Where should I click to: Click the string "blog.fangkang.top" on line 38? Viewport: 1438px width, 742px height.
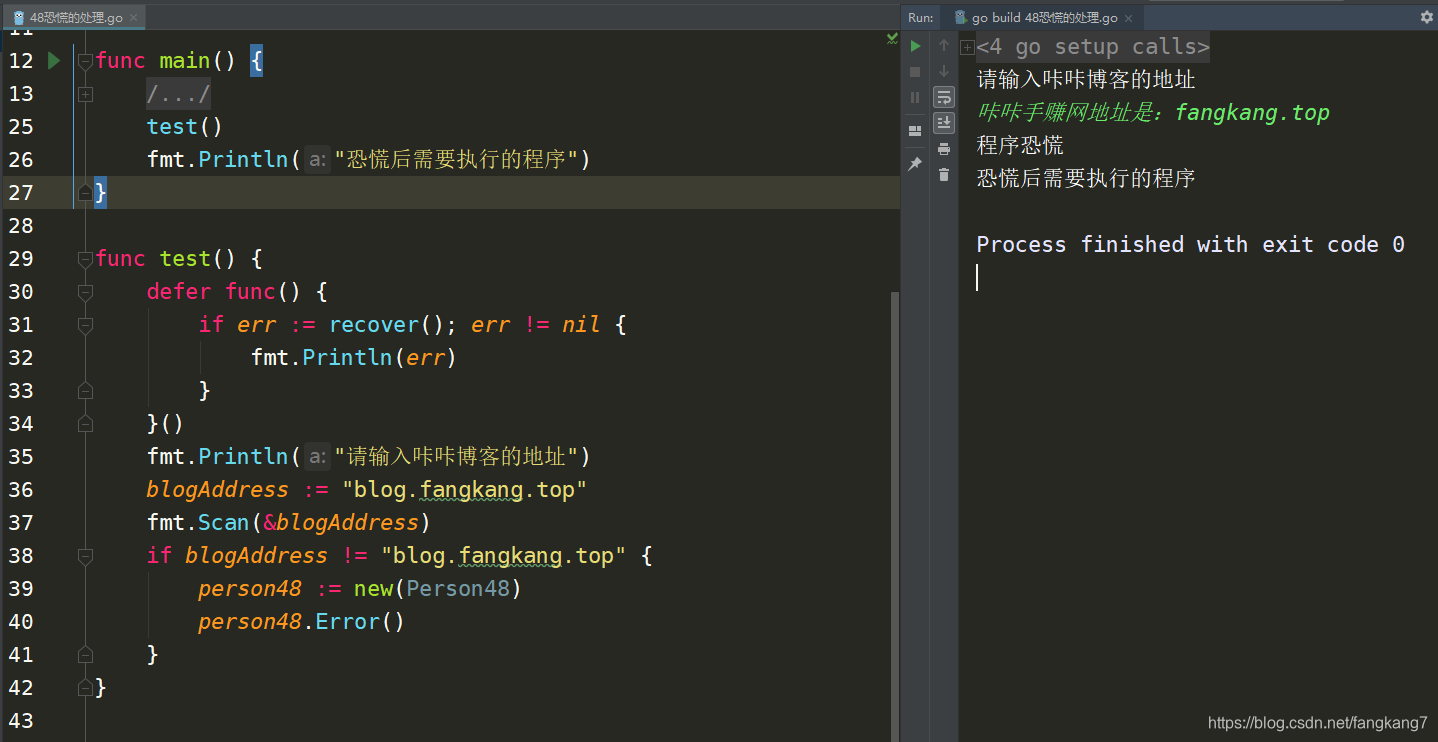tap(503, 556)
